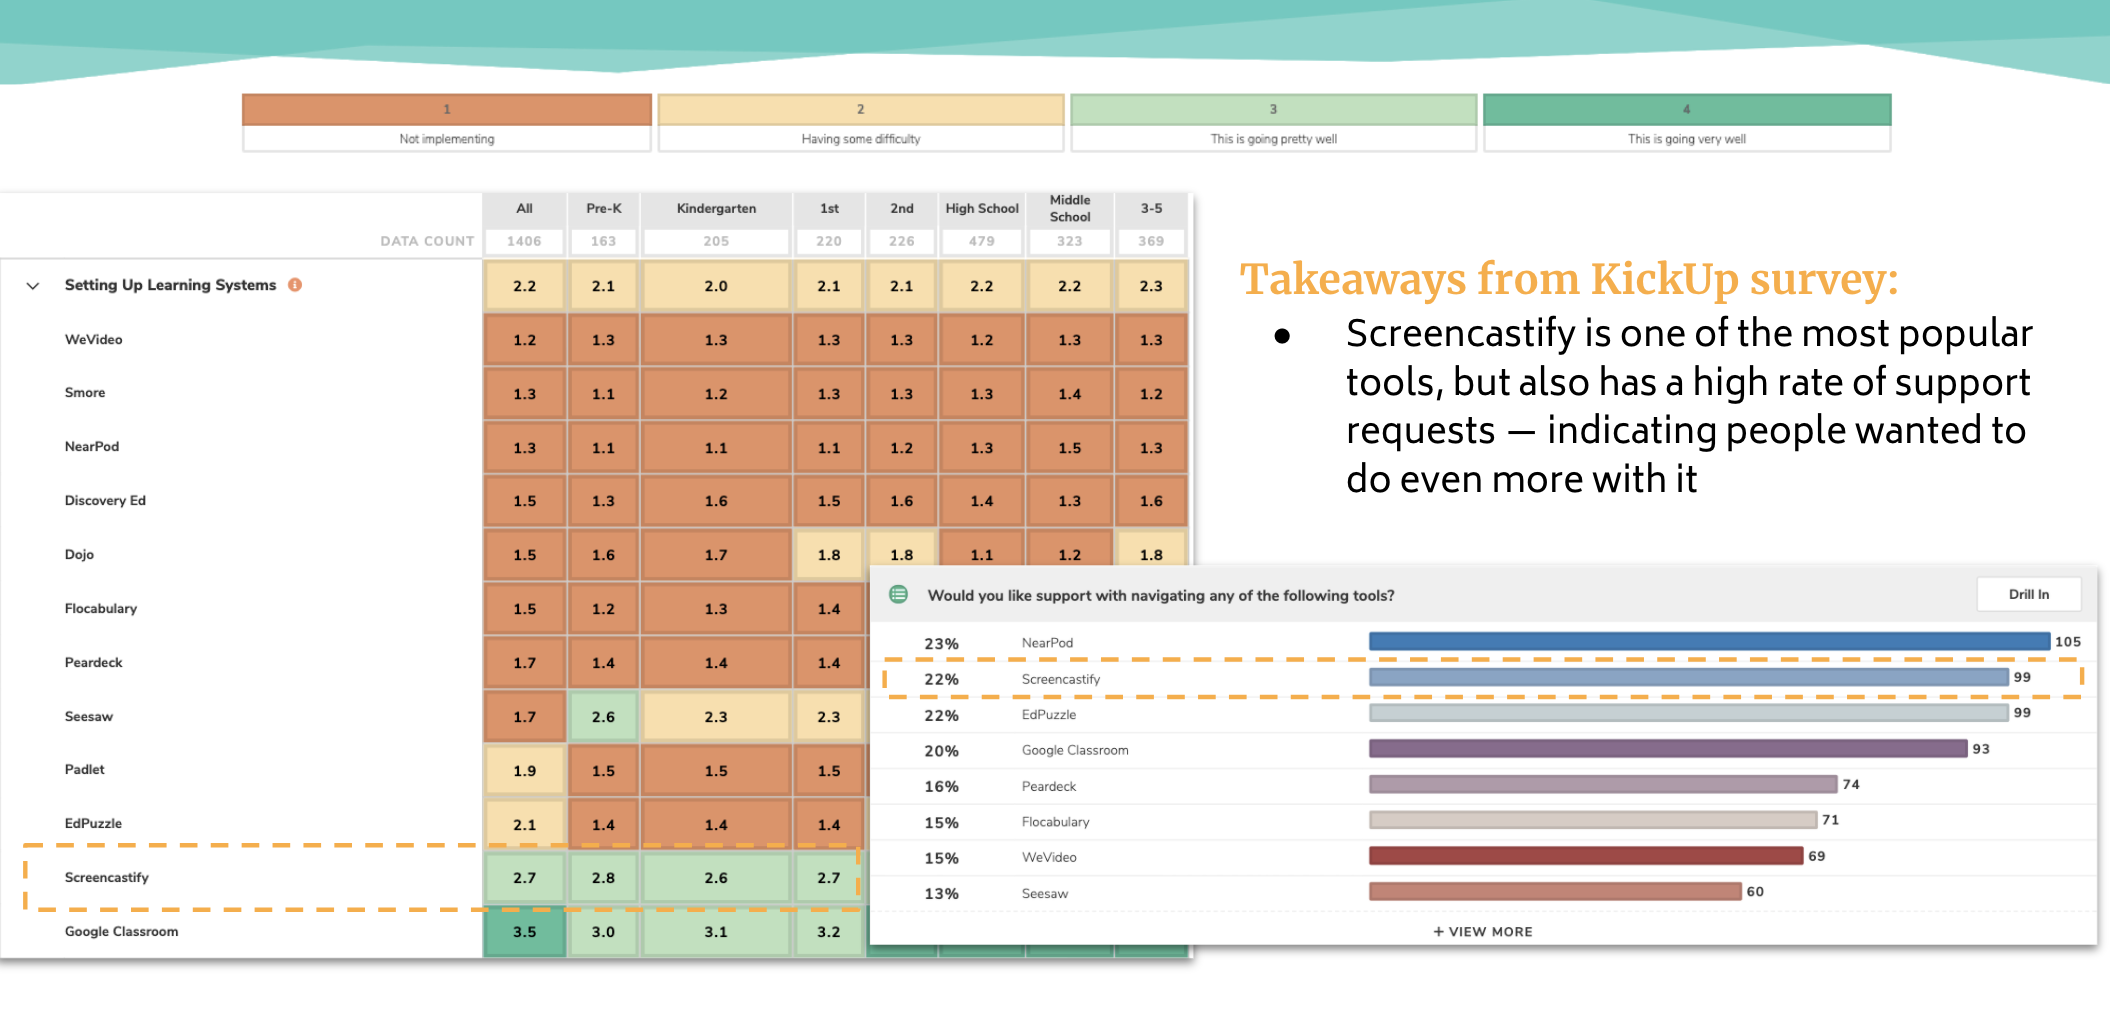The width and height of the screenshot is (2110, 1012).
Task: Click the WeVideo bar showing 69
Action: point(1586,856)
